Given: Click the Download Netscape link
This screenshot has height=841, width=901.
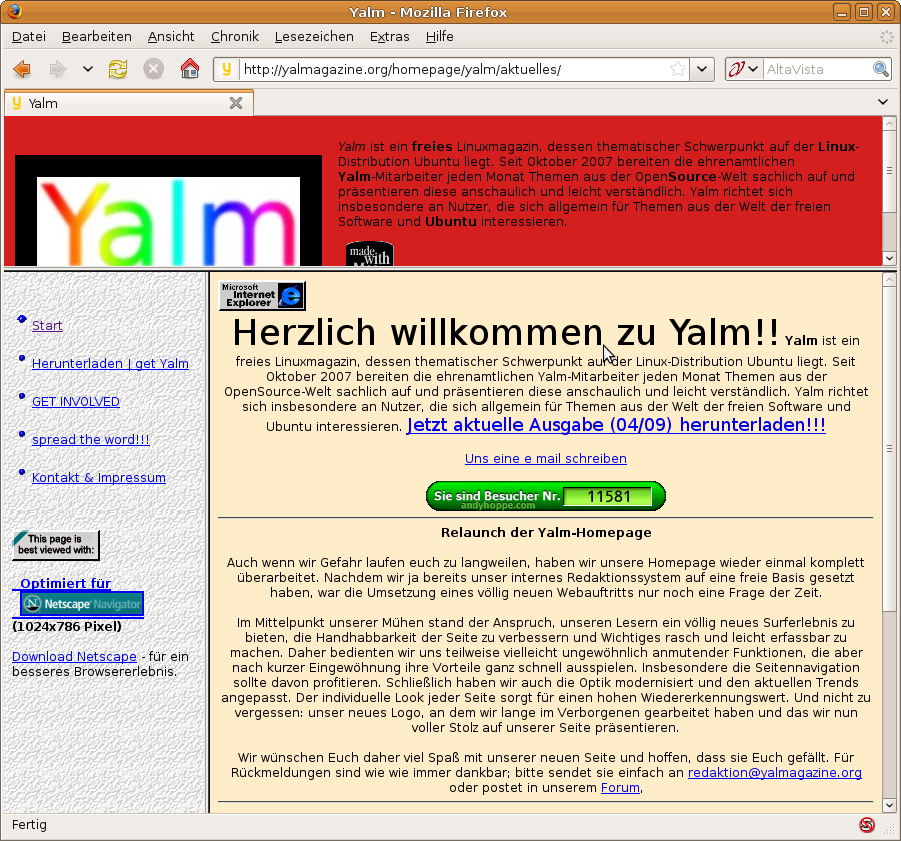Looking at the screenshot, I should 74,657.
